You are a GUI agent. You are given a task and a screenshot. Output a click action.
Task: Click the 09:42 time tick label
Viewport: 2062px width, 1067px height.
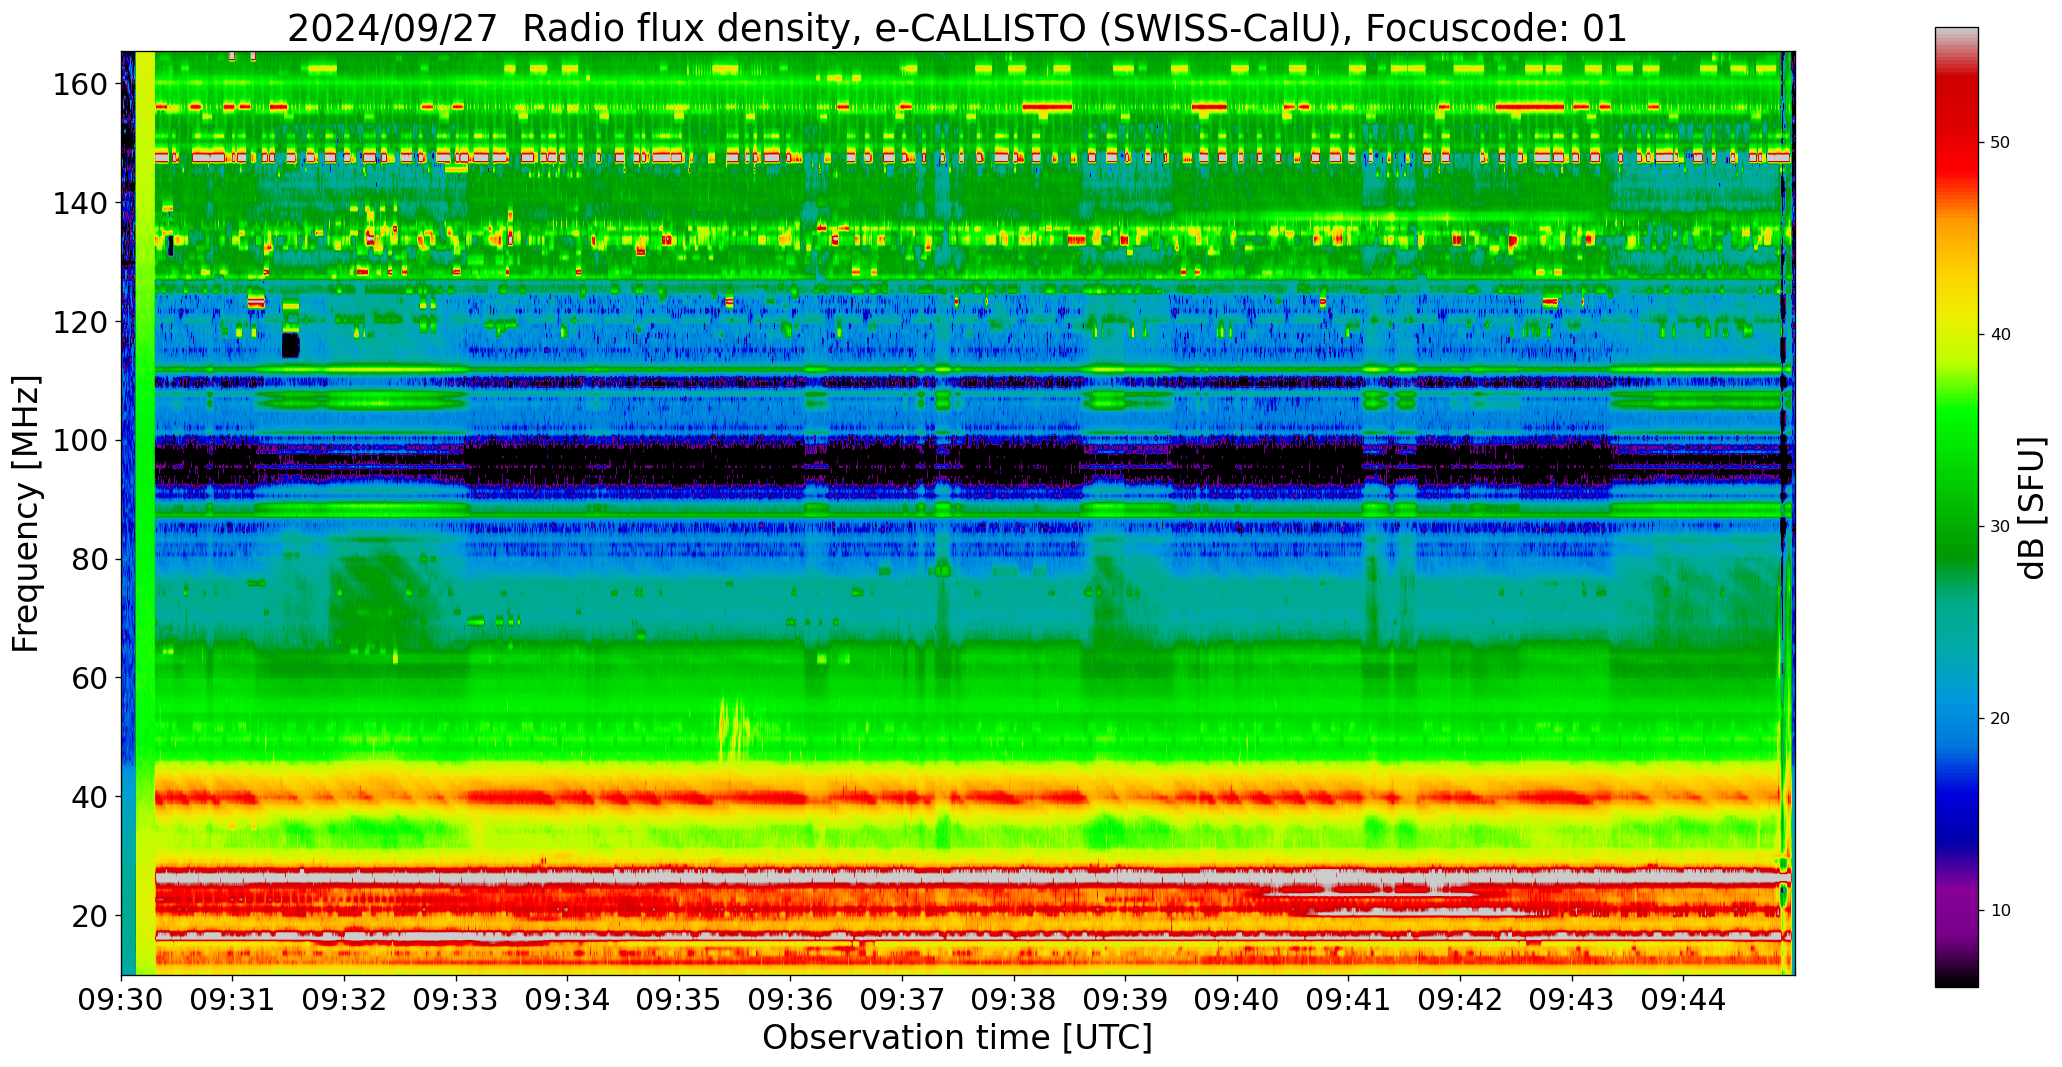[1460, 999]
